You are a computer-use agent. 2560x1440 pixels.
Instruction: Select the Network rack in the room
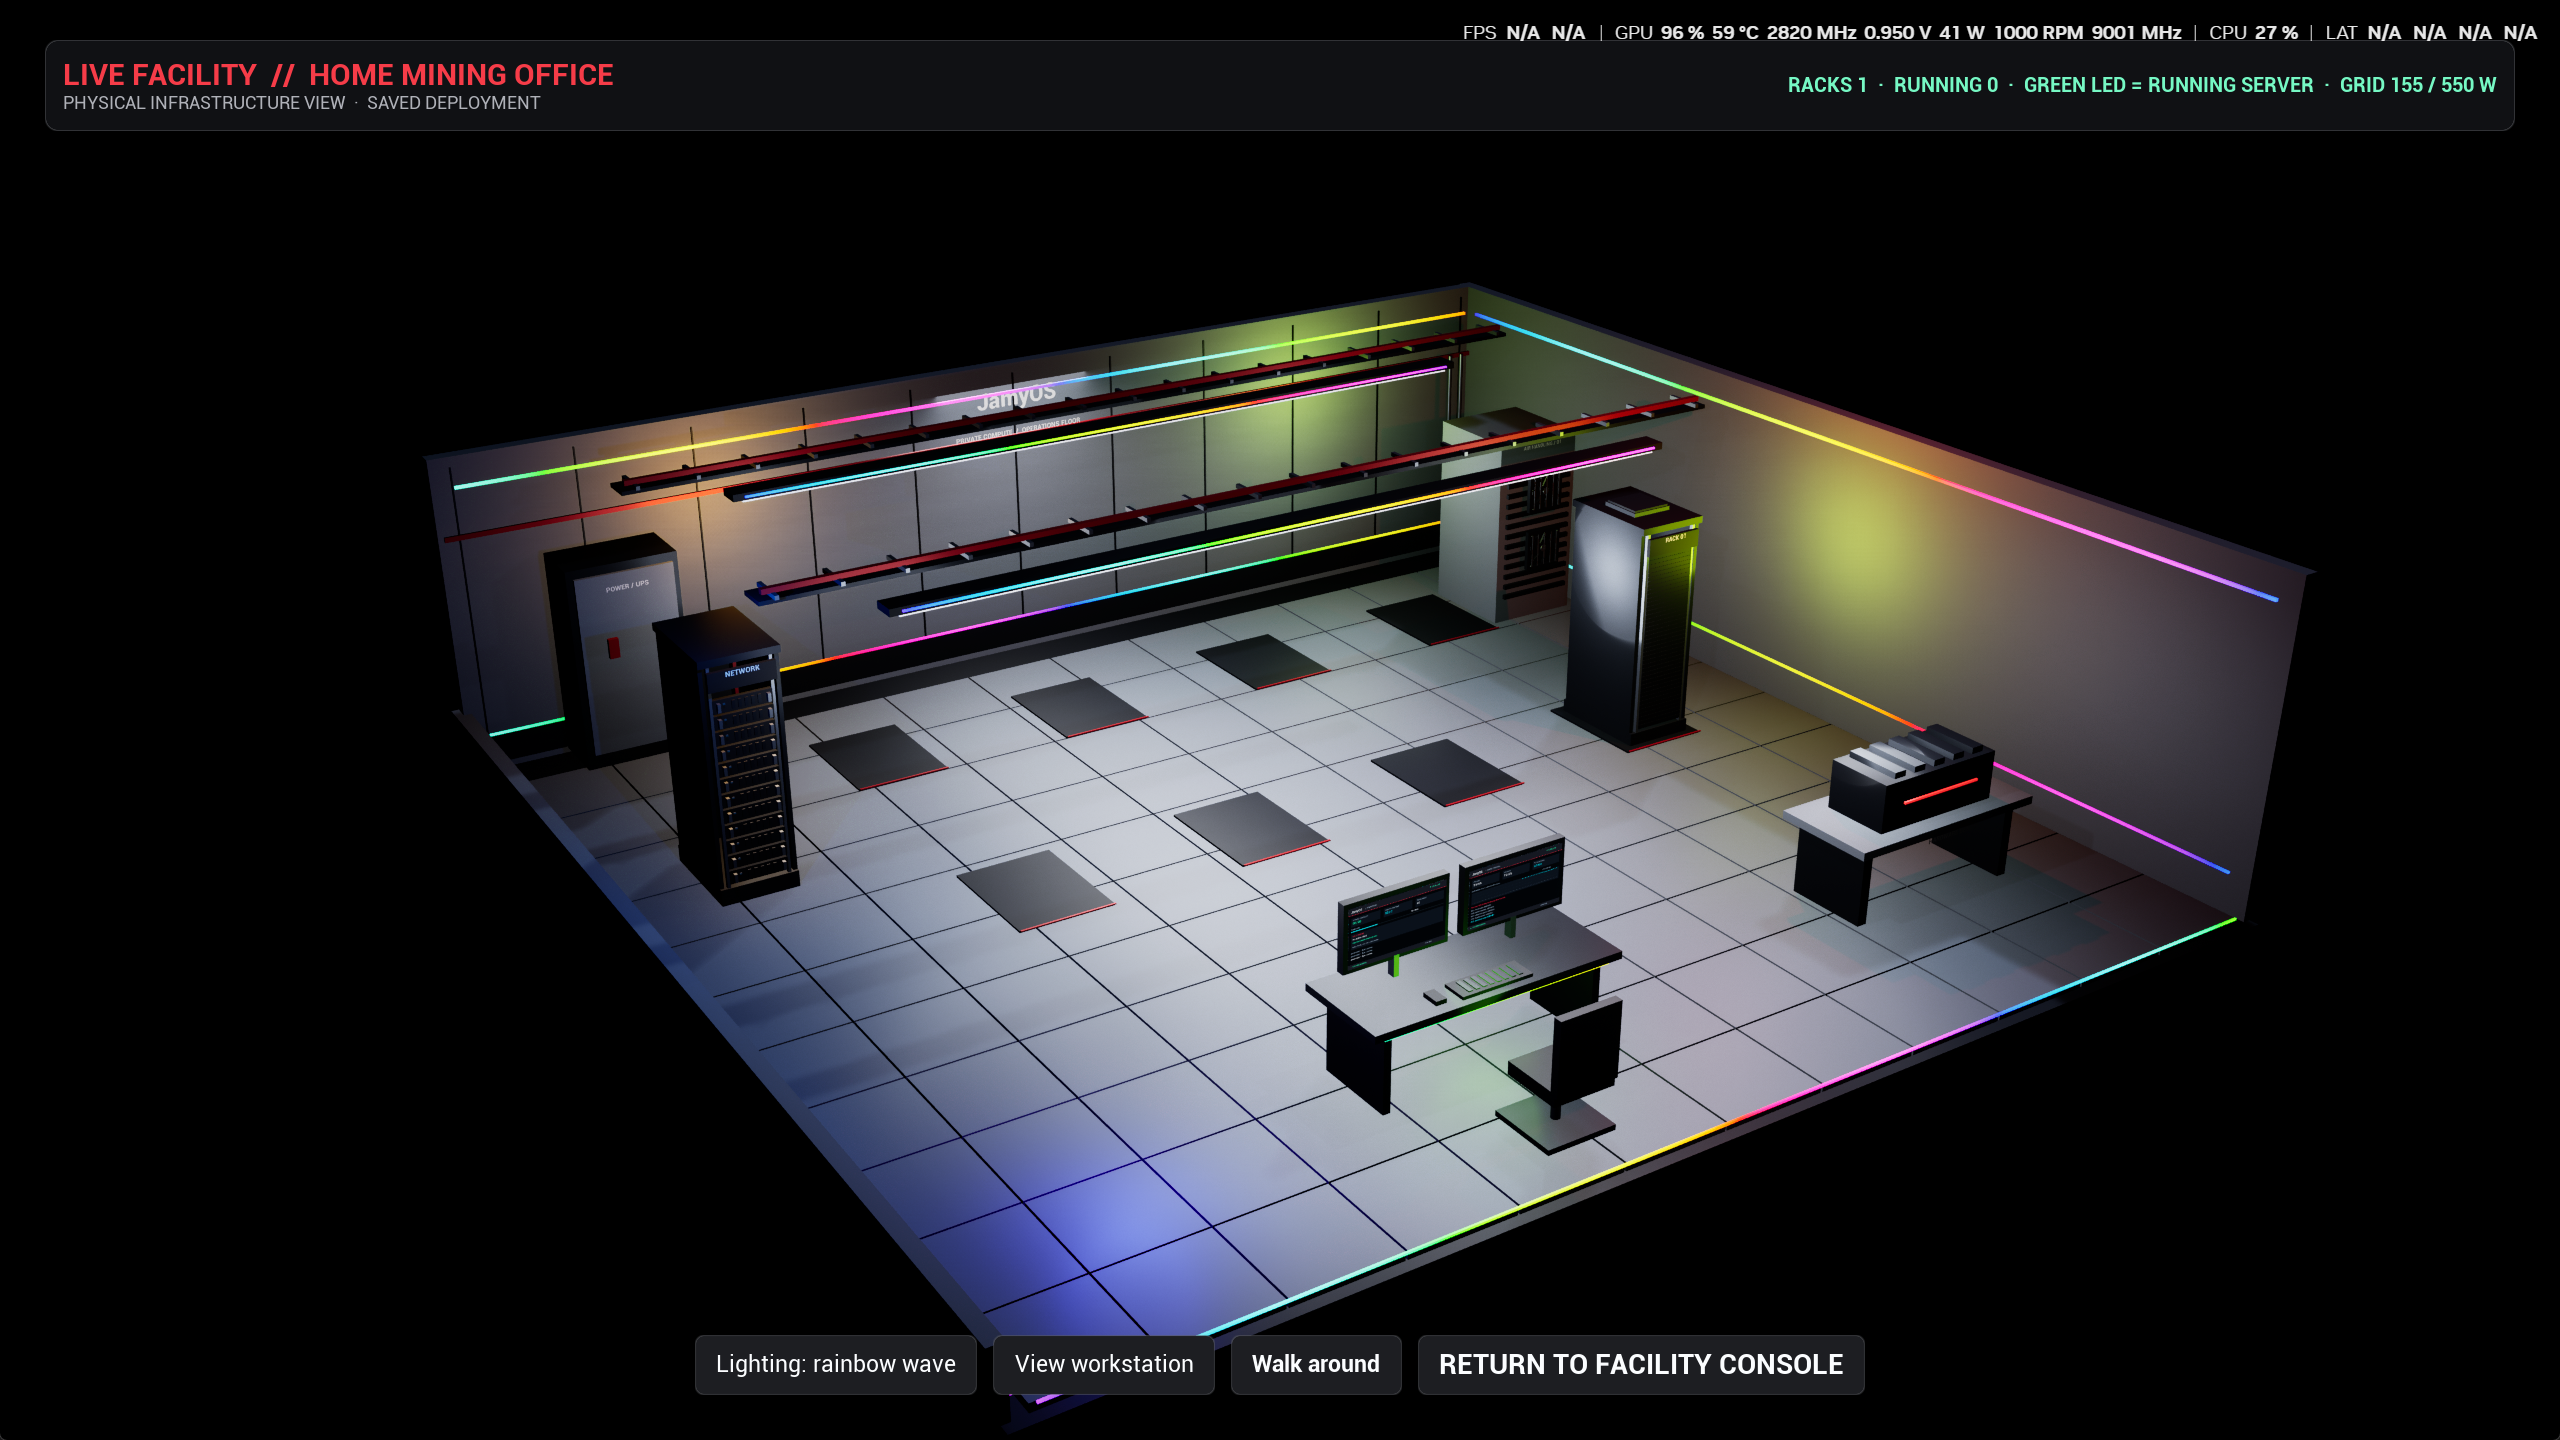click(728, 755)
